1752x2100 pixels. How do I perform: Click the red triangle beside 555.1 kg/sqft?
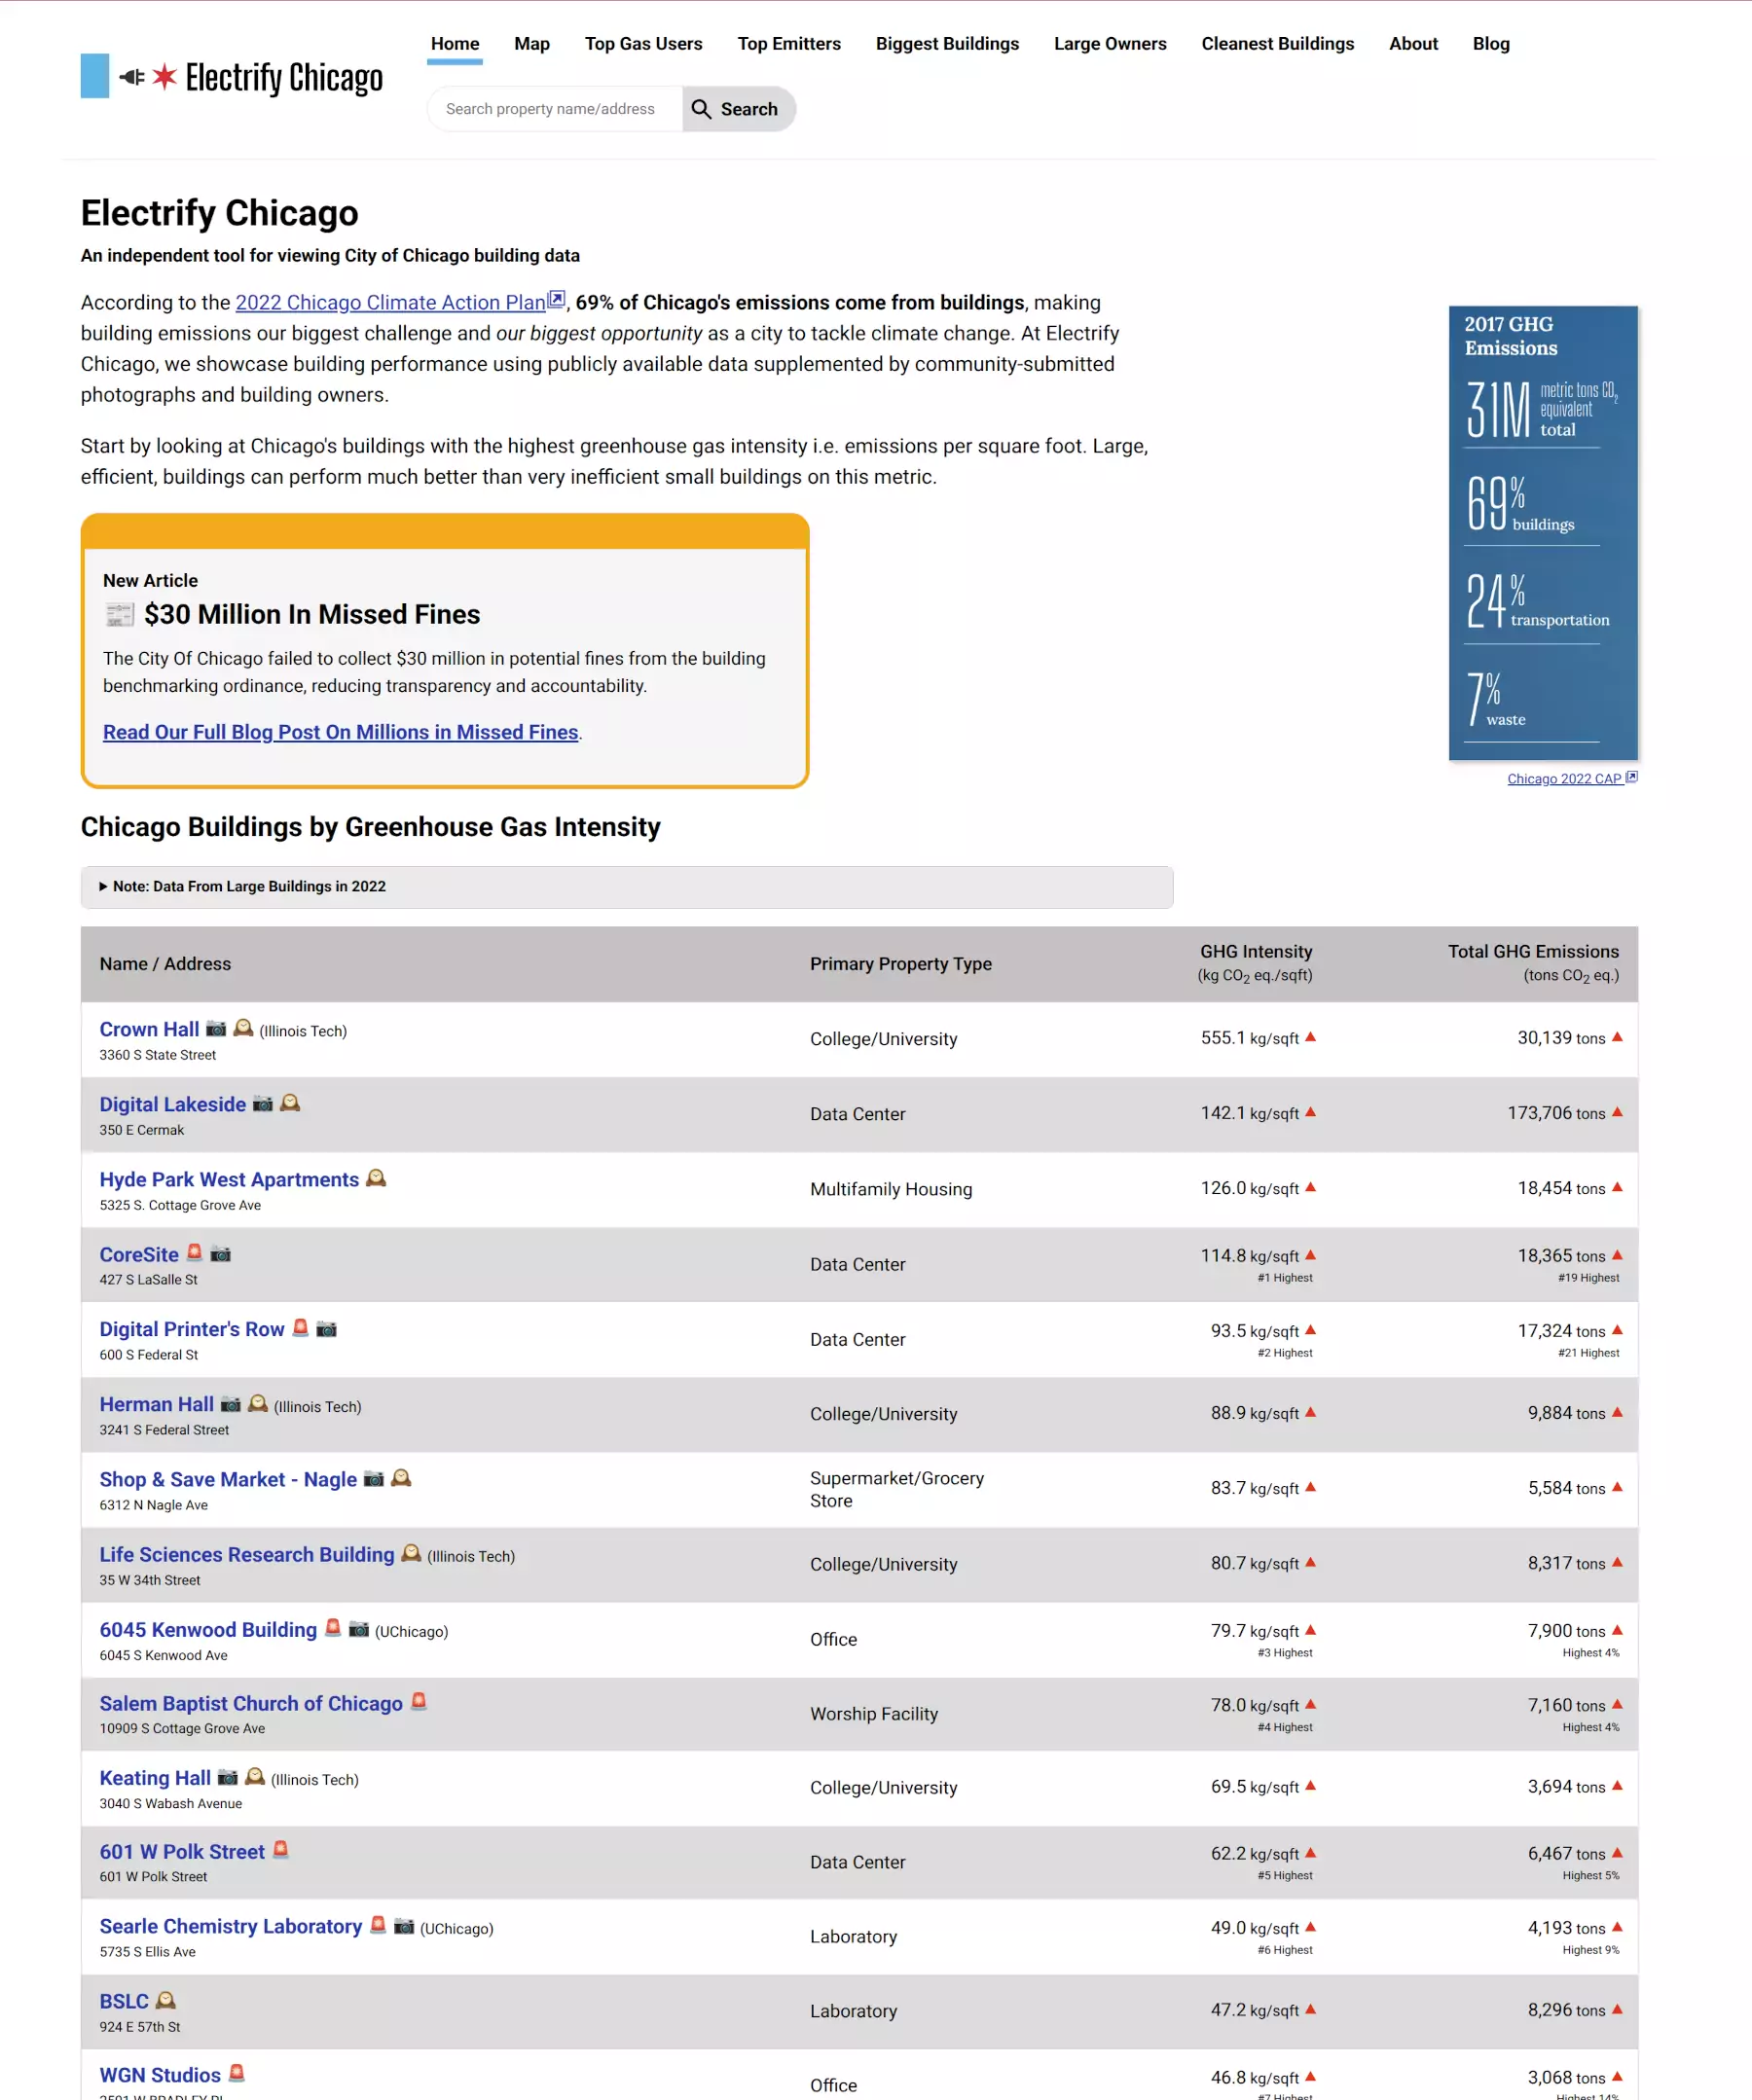pyautogui.click(x=1310, y=1037)
